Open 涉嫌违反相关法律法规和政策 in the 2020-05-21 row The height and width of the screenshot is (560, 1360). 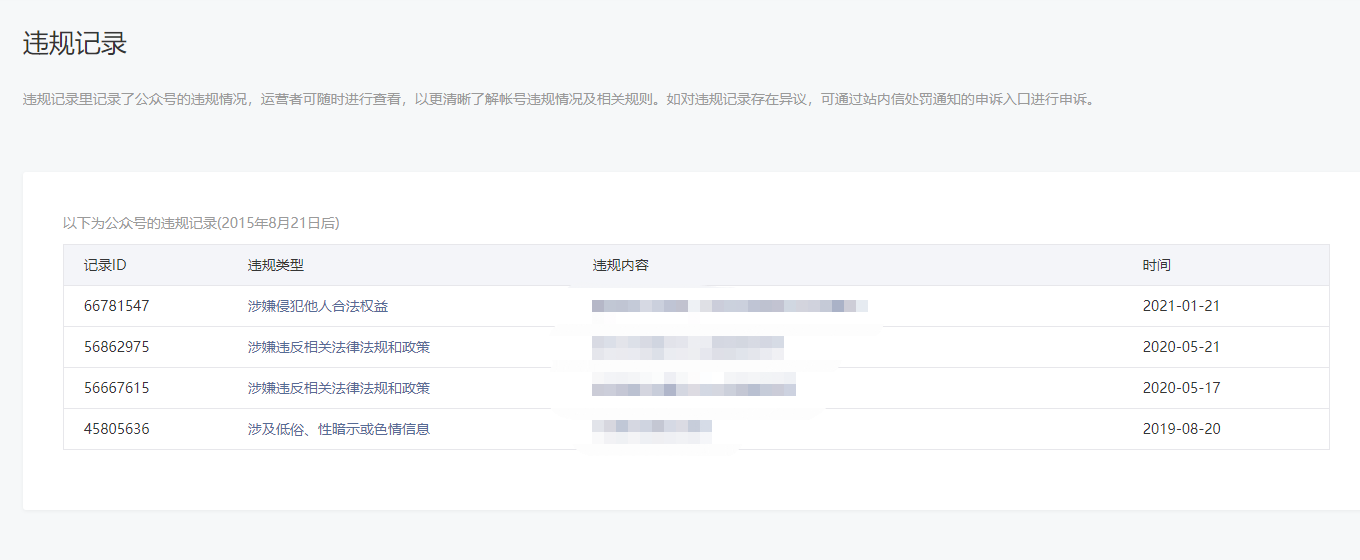(339, 347)
